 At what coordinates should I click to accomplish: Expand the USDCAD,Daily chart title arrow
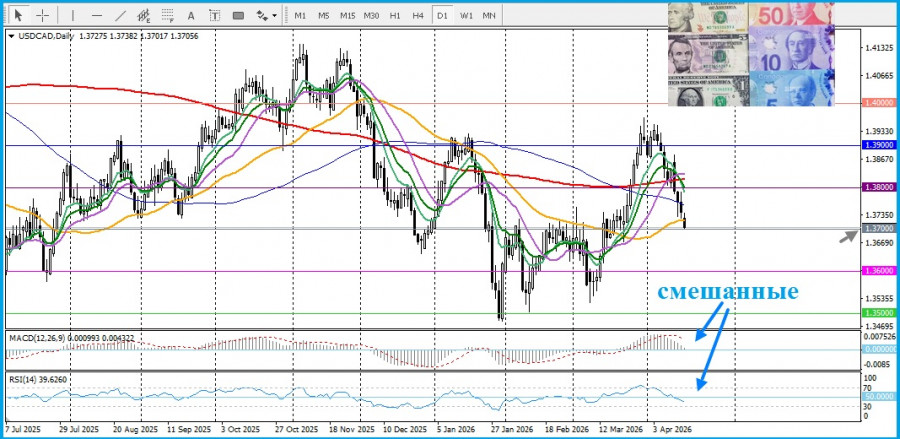coord(11,35)
